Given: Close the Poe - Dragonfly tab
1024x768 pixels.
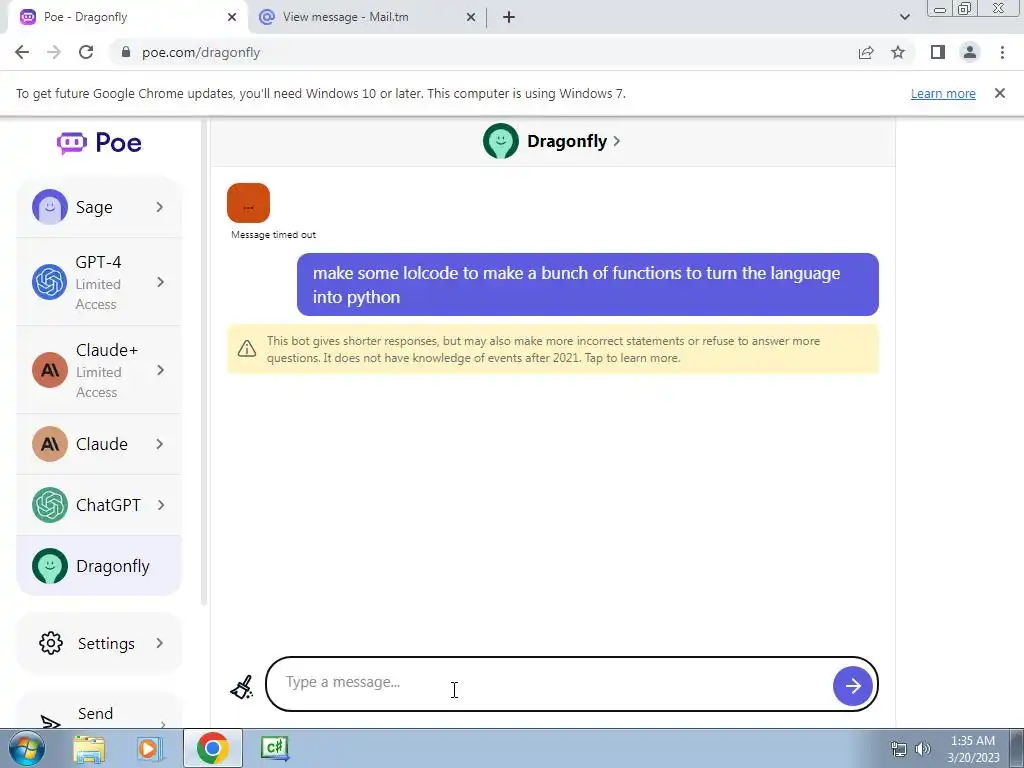Looking at the screenshot, I should (232, 17).
